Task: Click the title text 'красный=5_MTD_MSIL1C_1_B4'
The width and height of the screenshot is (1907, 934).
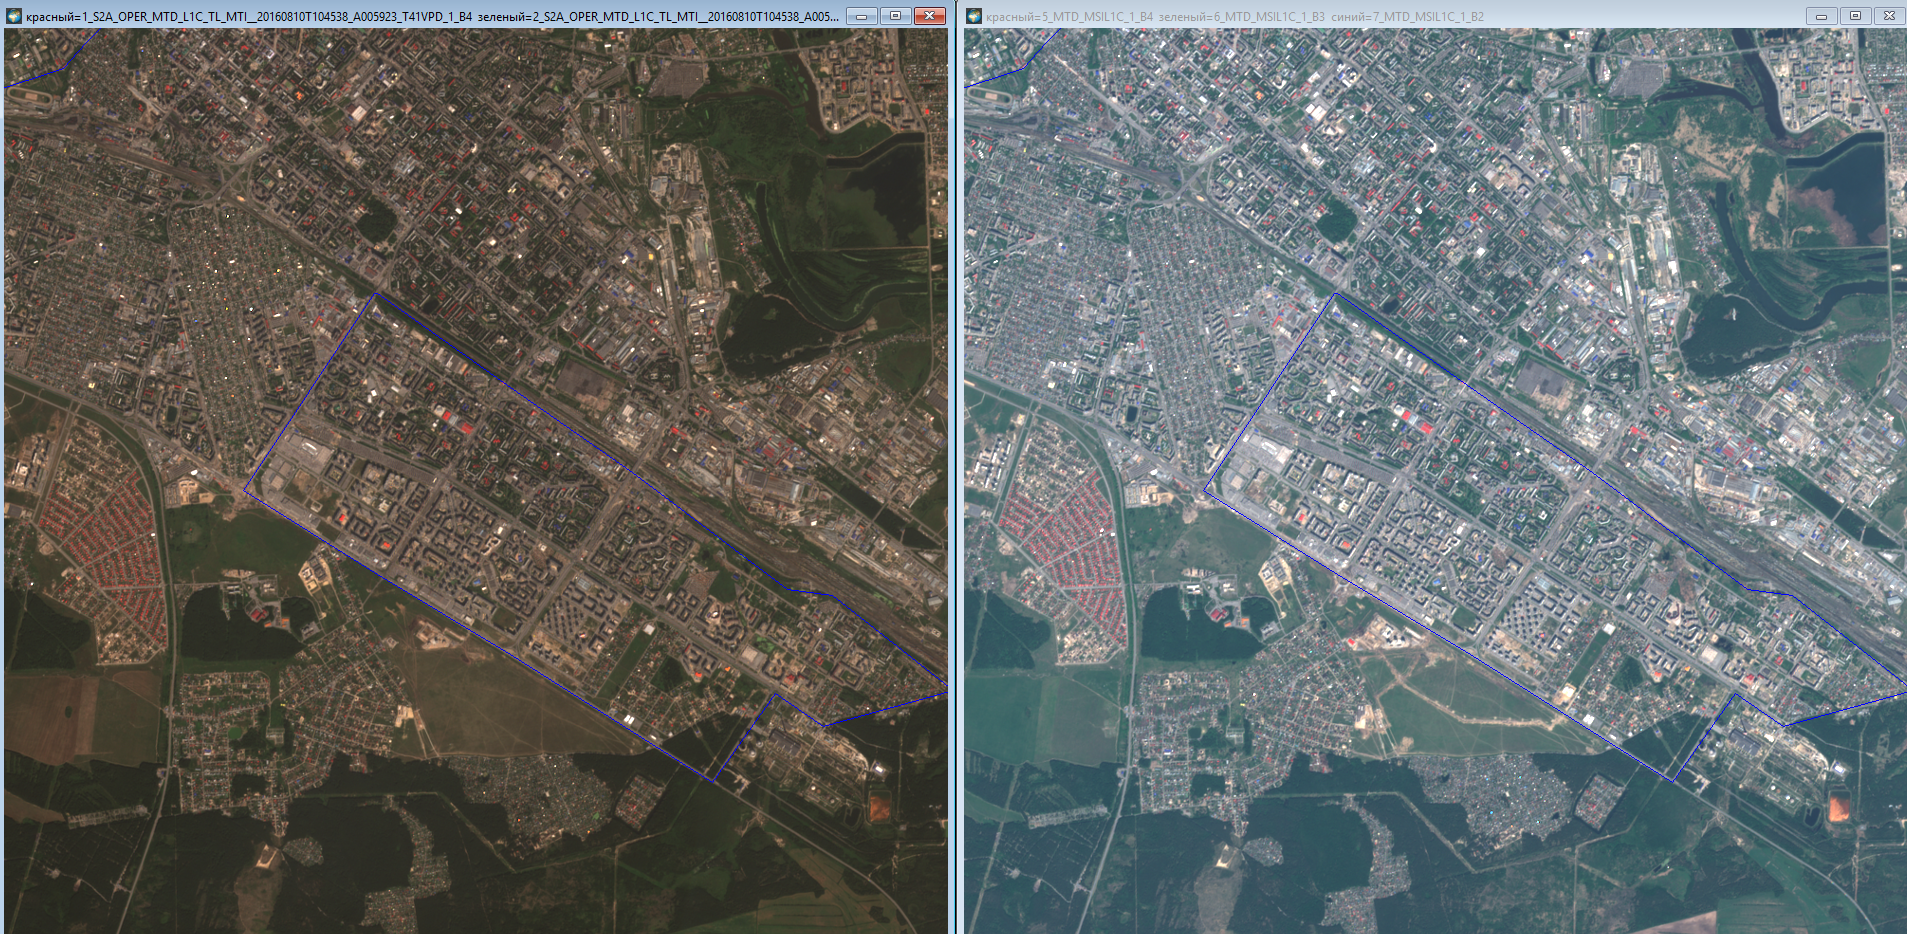Action: [1069, 17]
